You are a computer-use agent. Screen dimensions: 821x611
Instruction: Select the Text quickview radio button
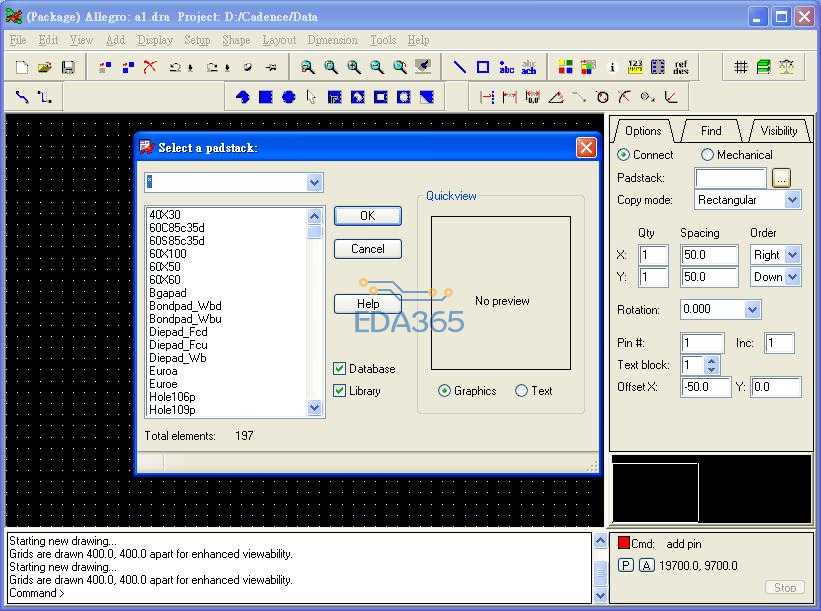click(x=521, y=391)
